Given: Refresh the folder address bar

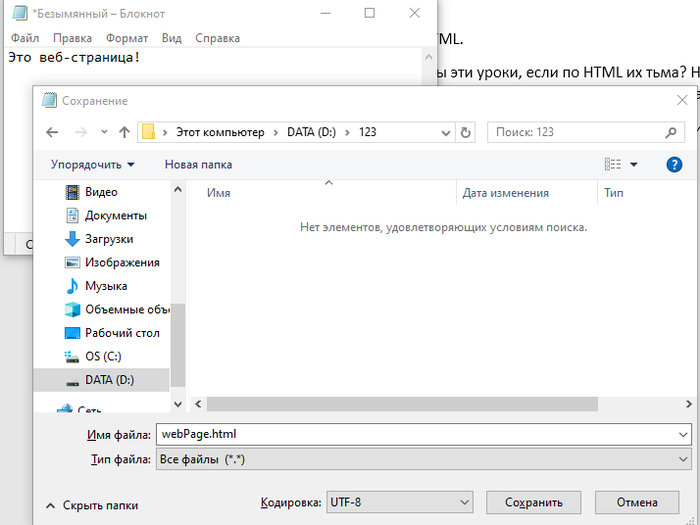Looking at the screenshot, I should click(x=465, y=132).
